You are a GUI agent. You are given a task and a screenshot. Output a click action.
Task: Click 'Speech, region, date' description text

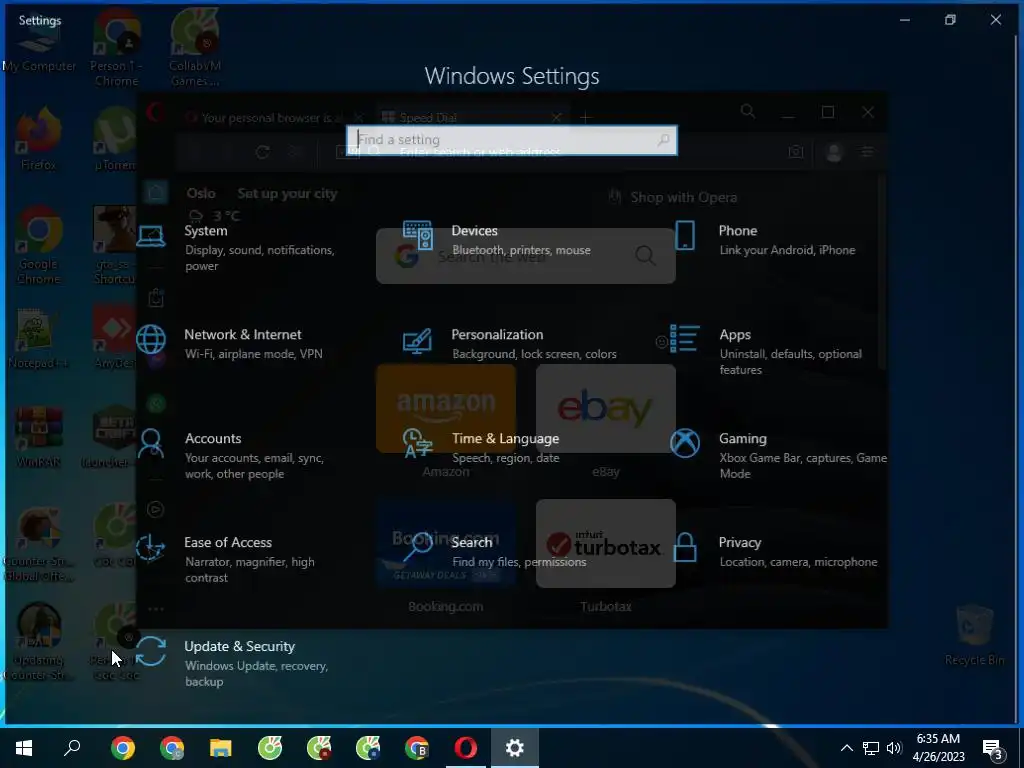(505, 458)
